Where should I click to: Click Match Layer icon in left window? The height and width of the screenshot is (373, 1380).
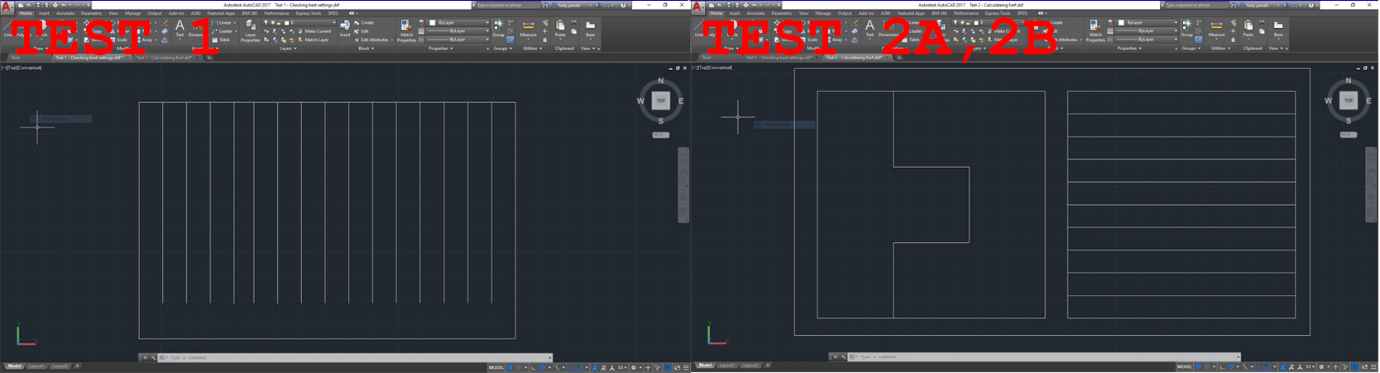click(x=313, y=40)
